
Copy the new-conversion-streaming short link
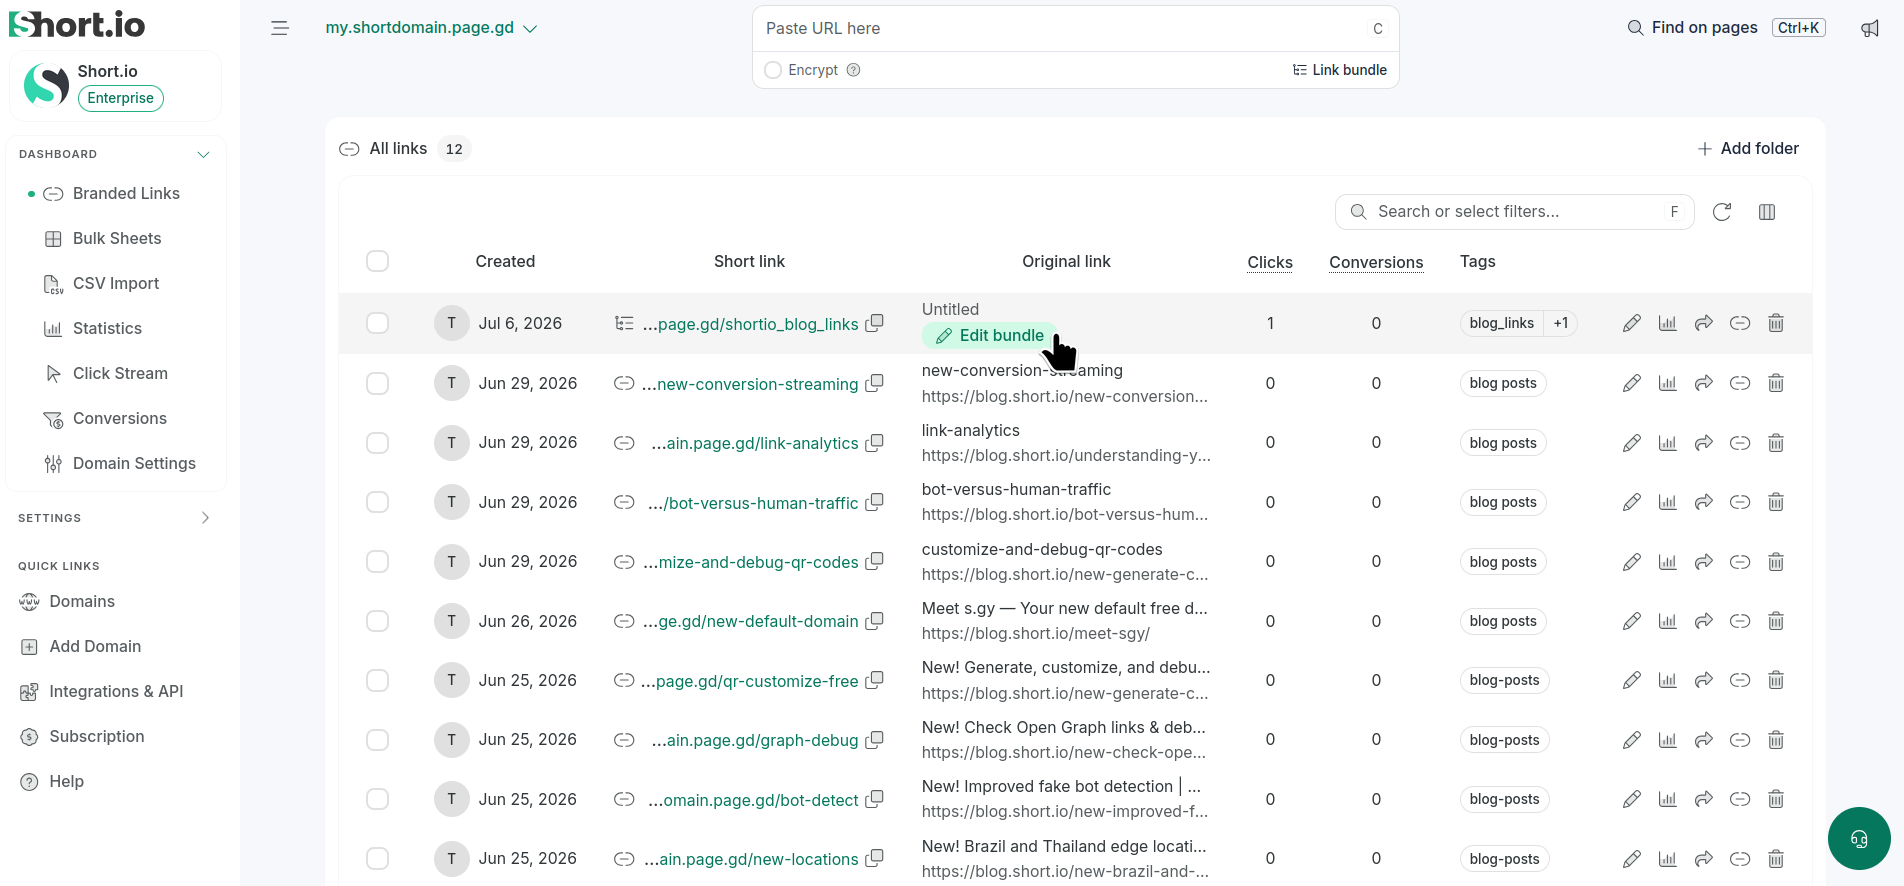click(874, 383)
